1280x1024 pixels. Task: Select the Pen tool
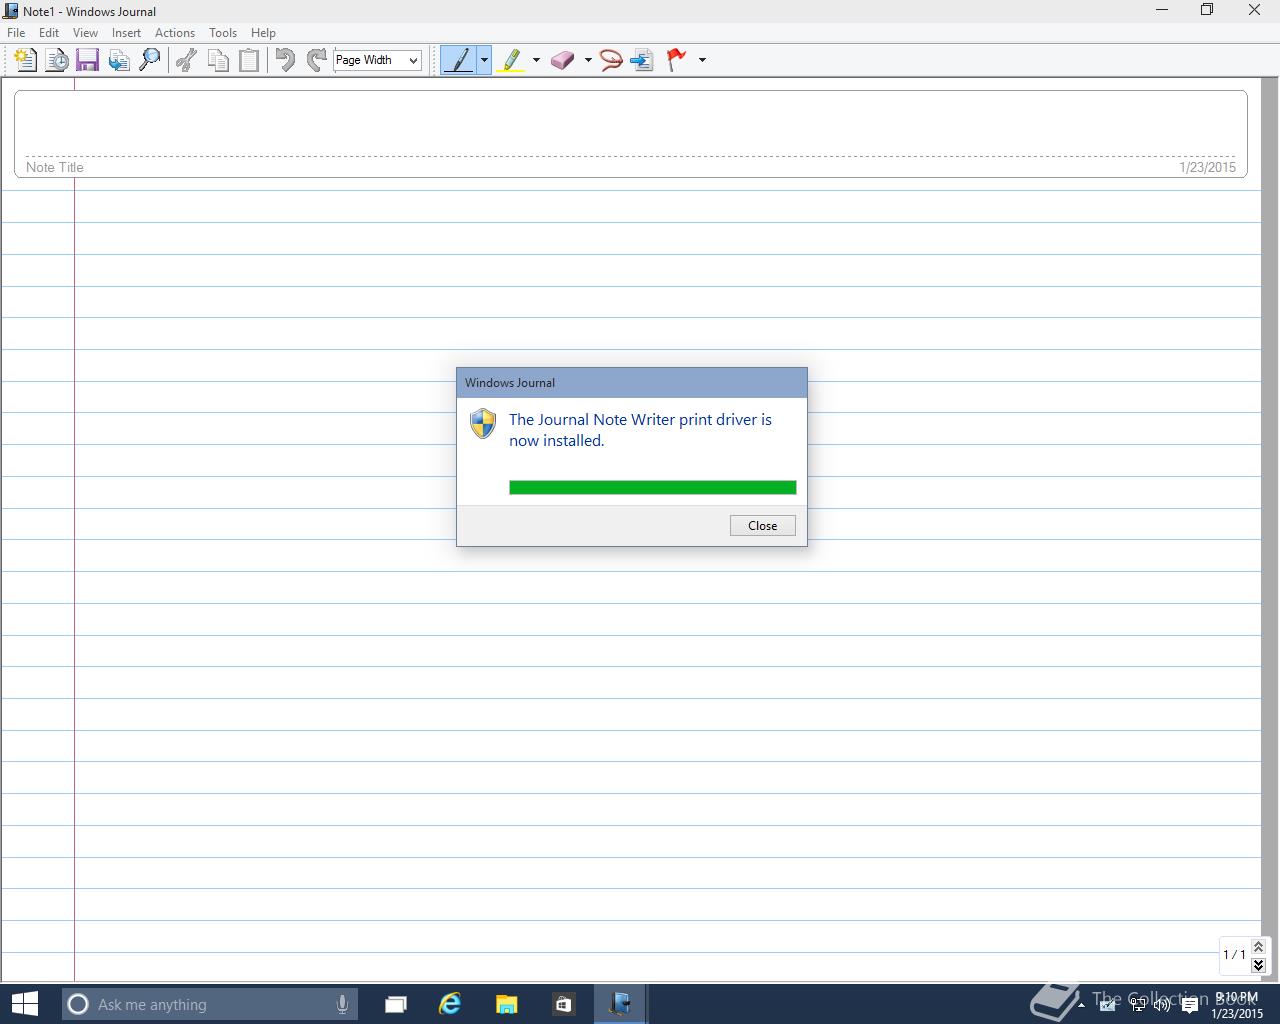(459, 60)
